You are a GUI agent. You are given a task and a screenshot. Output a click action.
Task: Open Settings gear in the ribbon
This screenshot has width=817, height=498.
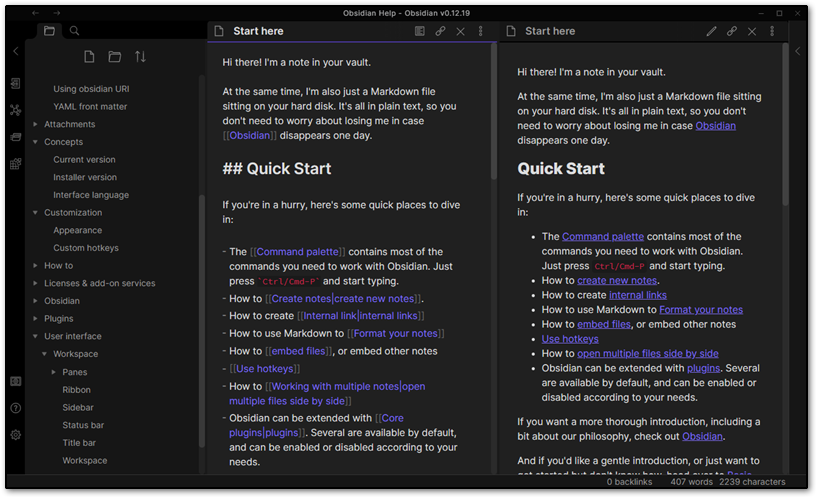click(15, 435)
